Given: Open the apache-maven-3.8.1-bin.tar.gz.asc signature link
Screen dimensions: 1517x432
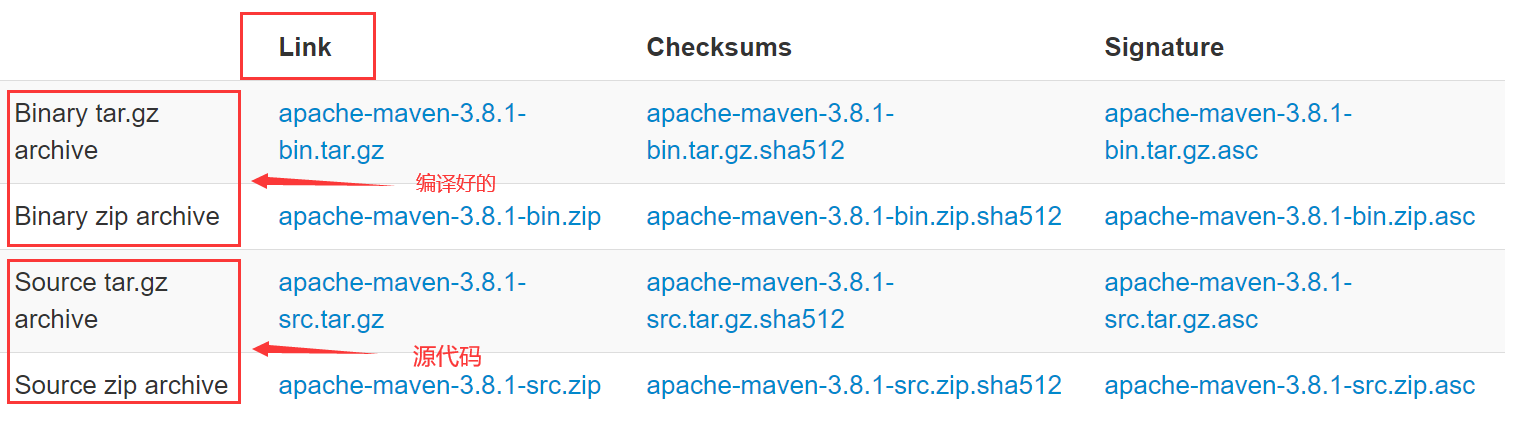Looking at the screenshot, I should pos(1228,132).
